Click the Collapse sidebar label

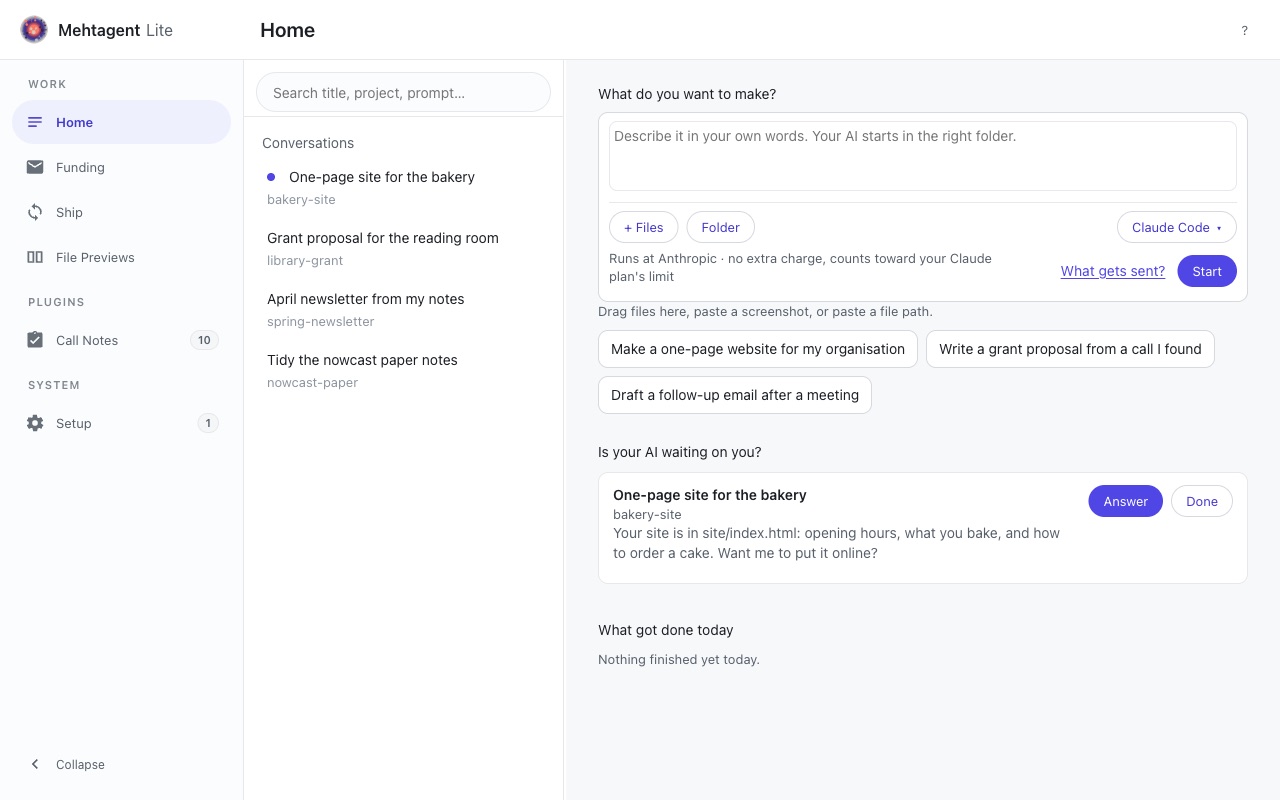[80, 764]
